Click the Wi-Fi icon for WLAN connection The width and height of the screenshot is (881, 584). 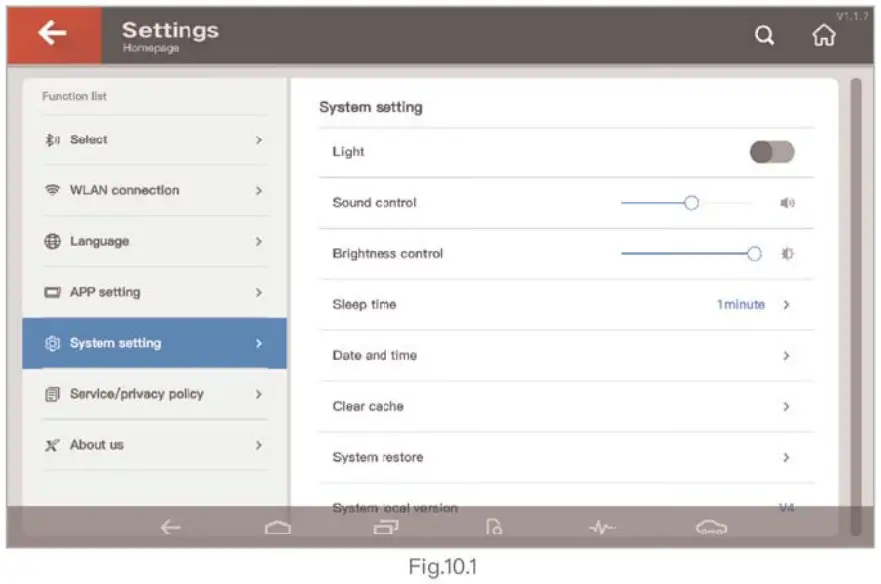52,190
